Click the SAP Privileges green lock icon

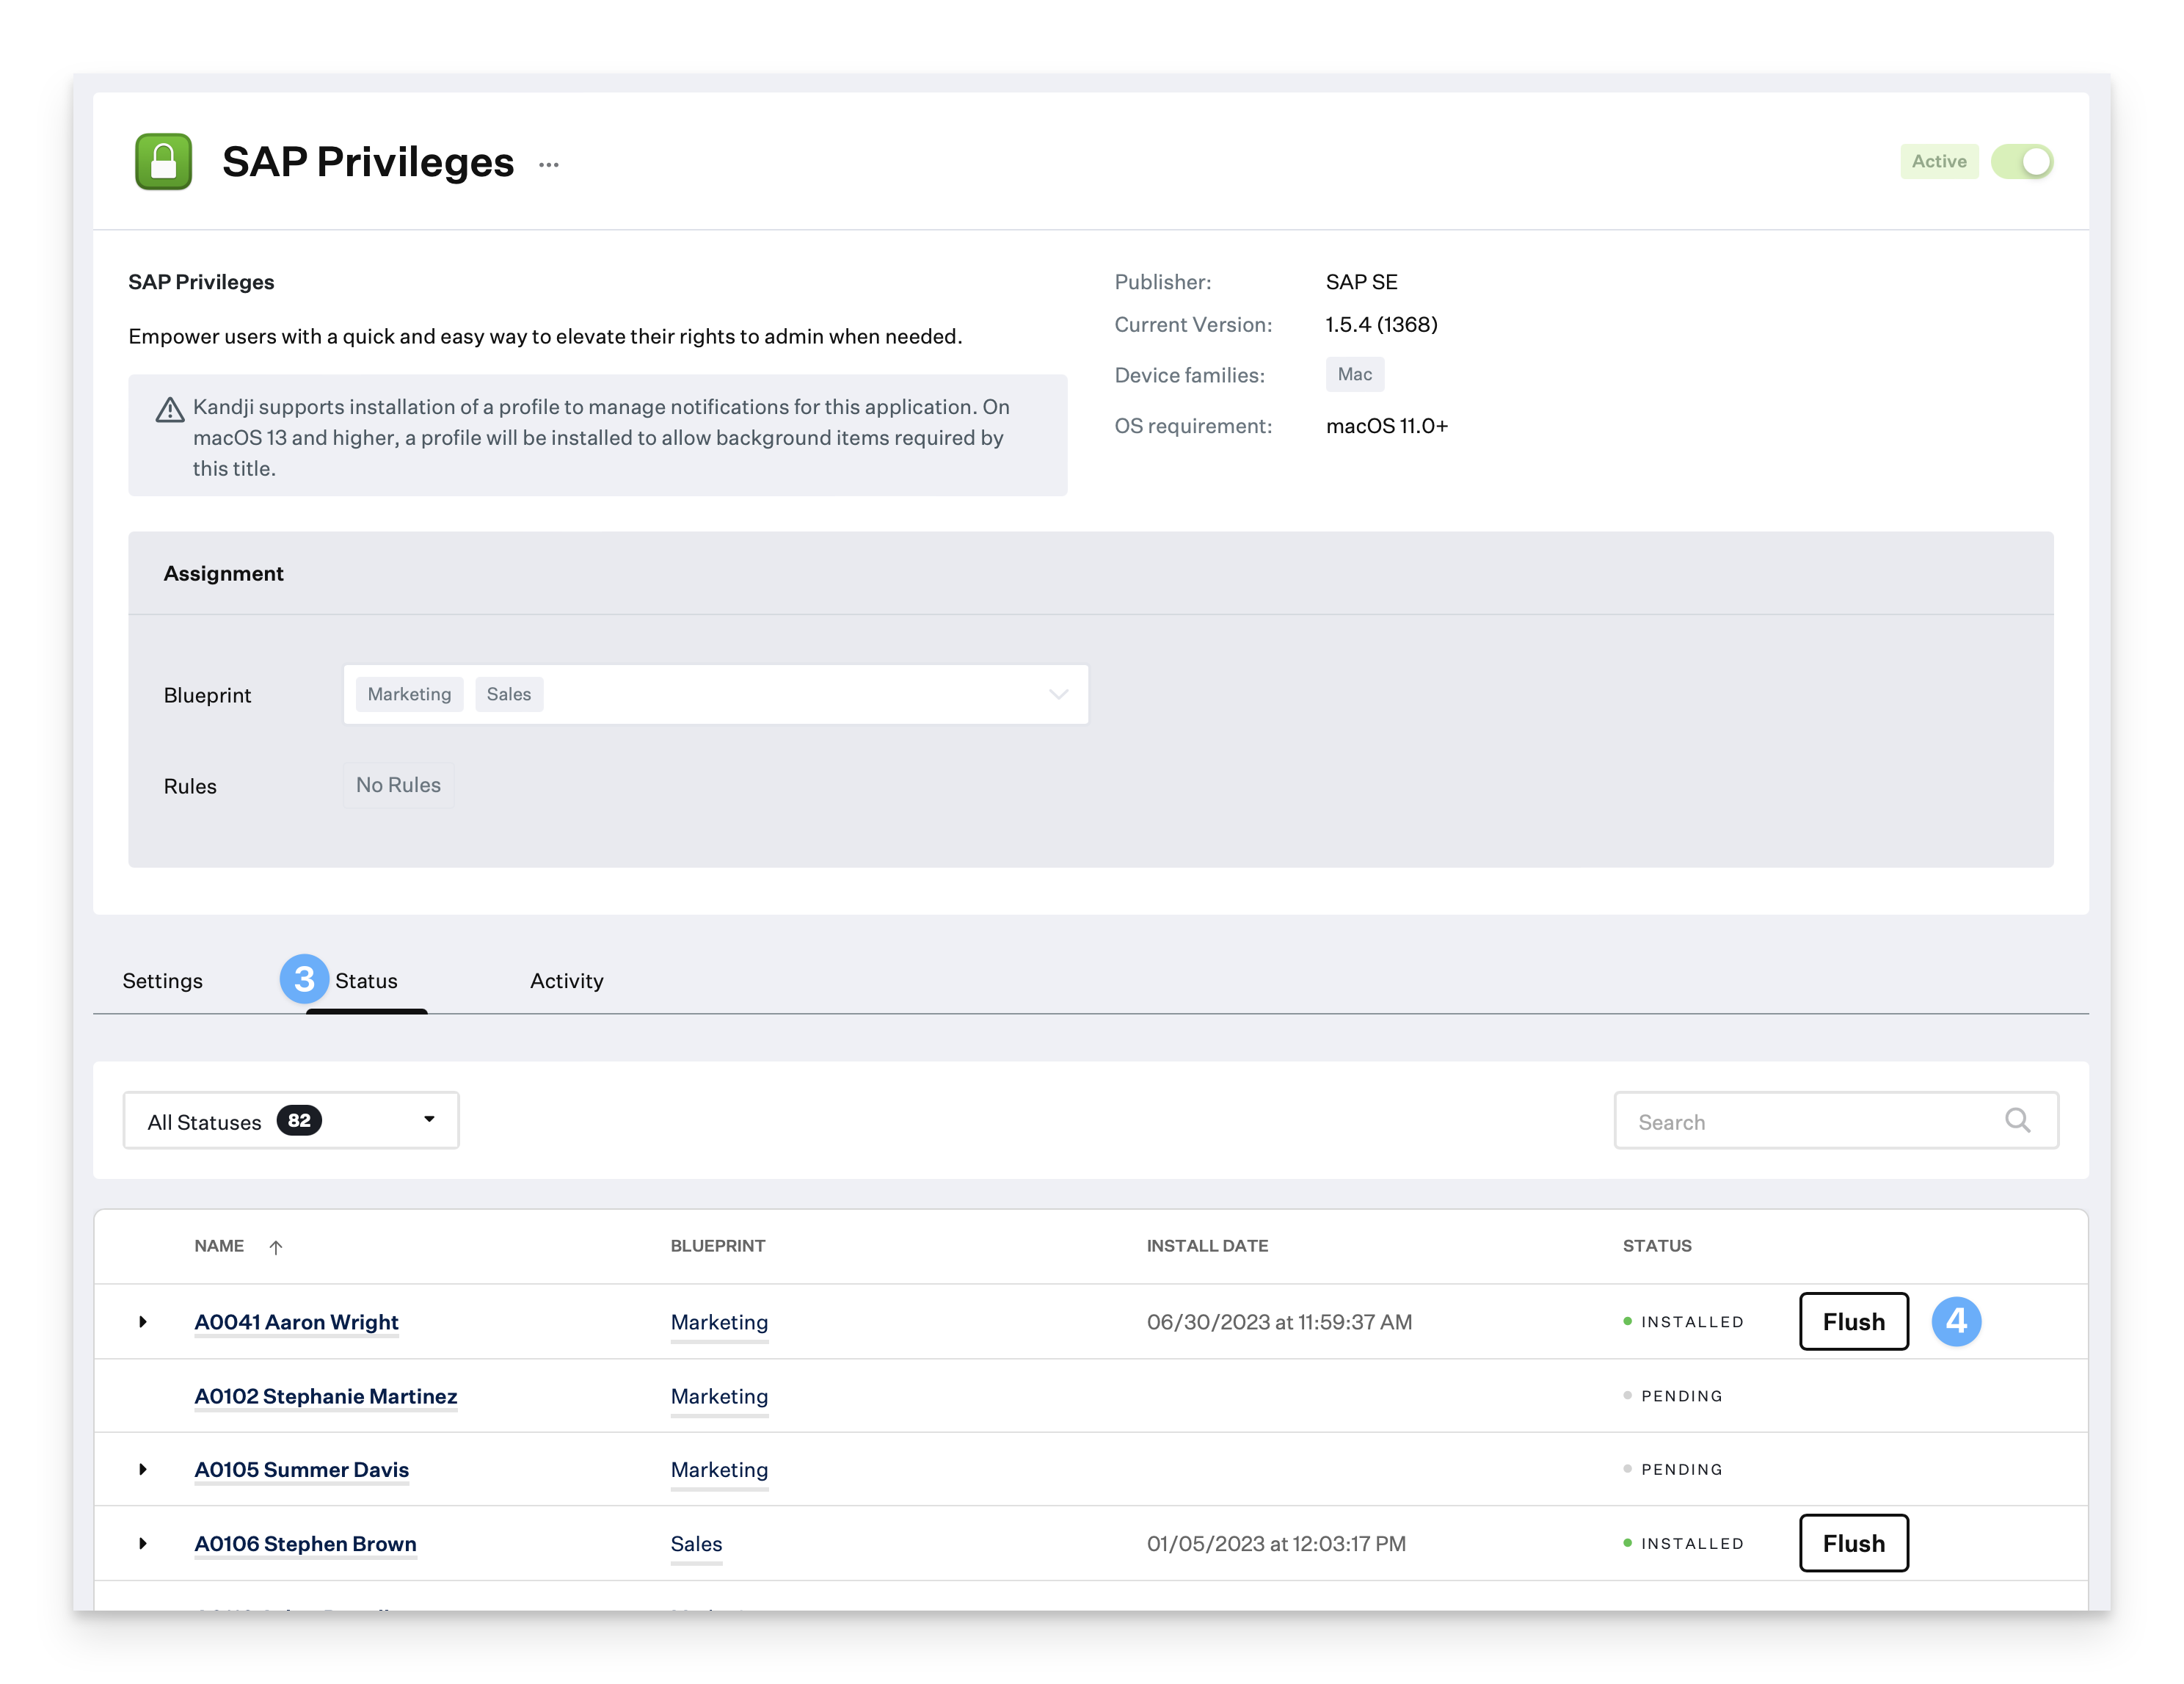coord(163,162)
